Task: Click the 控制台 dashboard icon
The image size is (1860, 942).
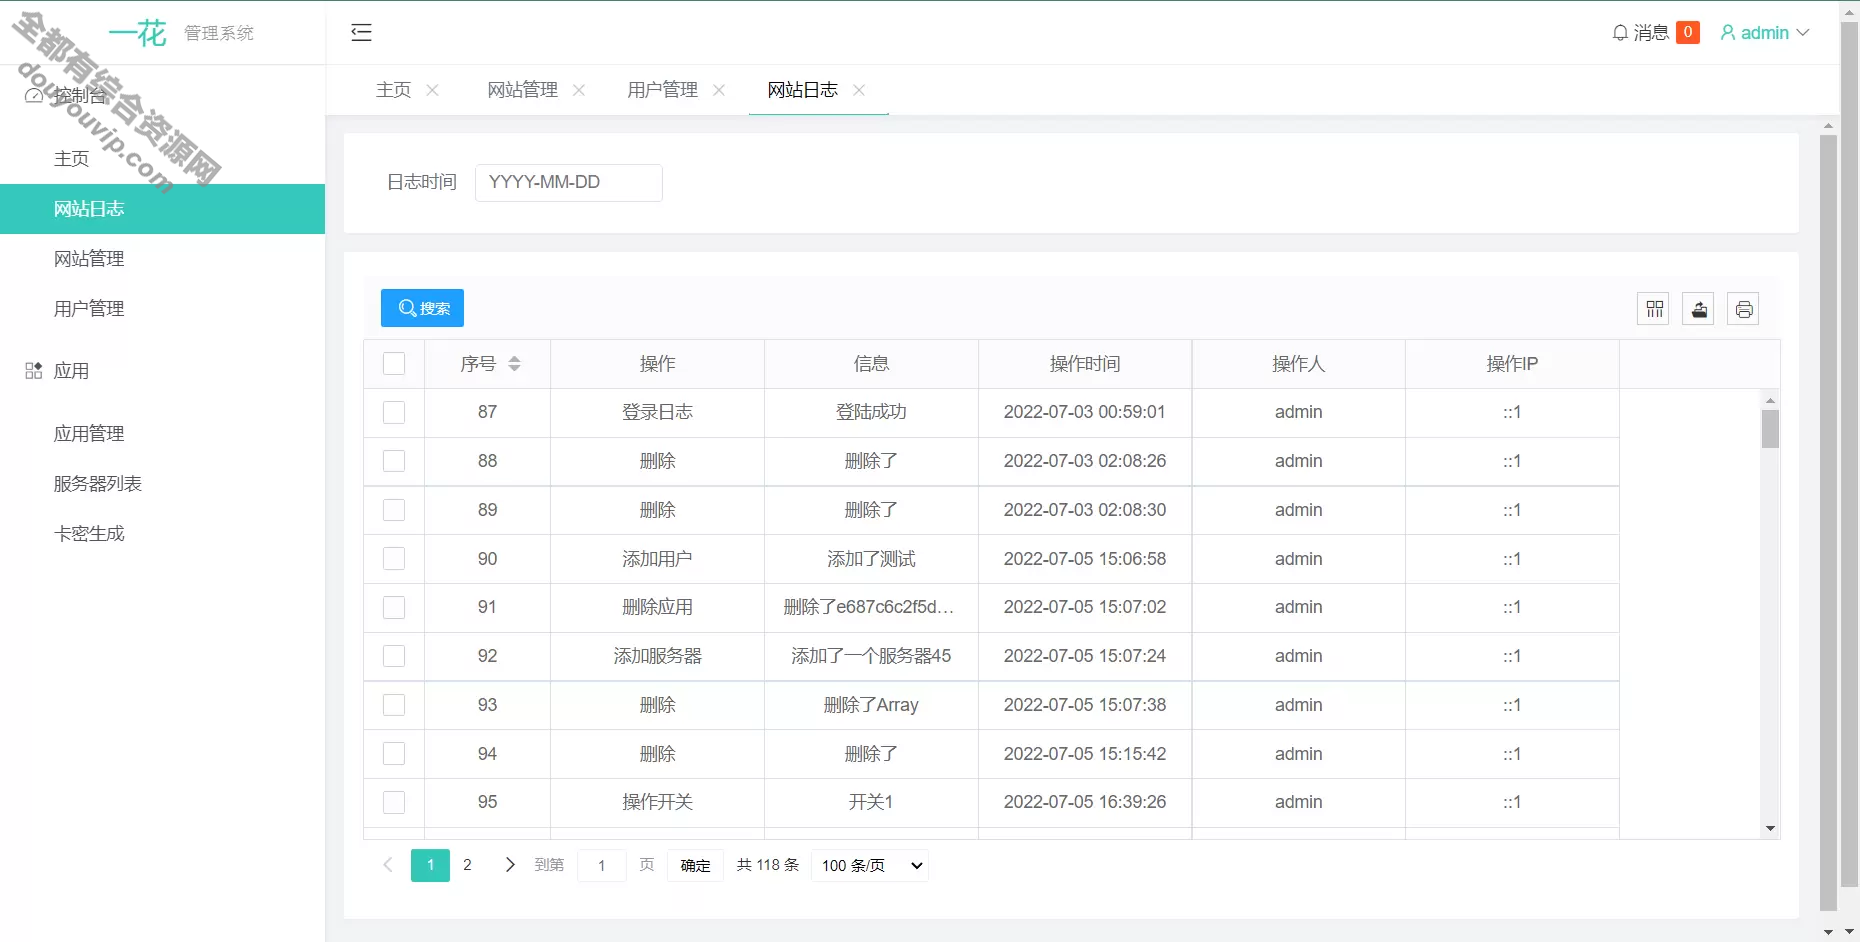Action: 34,96
